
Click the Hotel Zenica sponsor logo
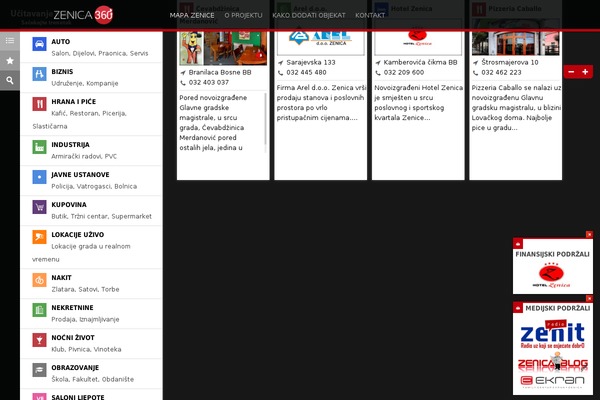click(551, 275)
